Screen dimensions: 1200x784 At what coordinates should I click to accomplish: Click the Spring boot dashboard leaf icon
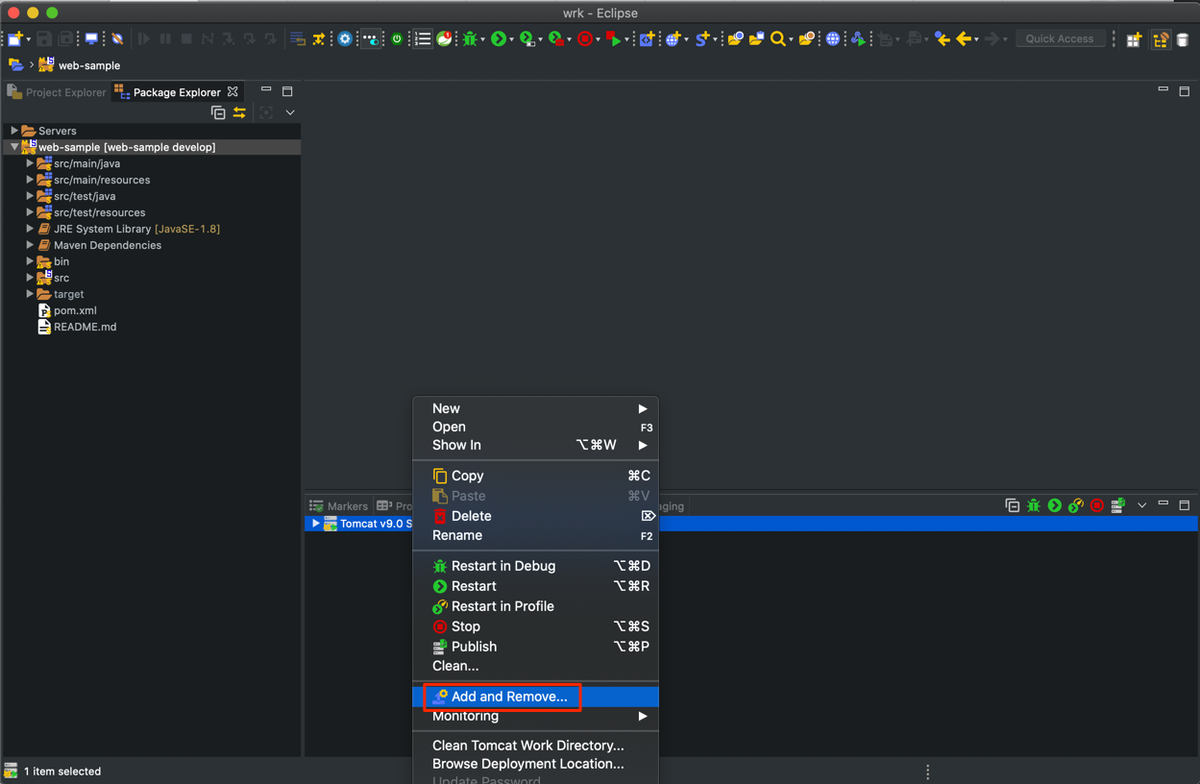point(445,39)
